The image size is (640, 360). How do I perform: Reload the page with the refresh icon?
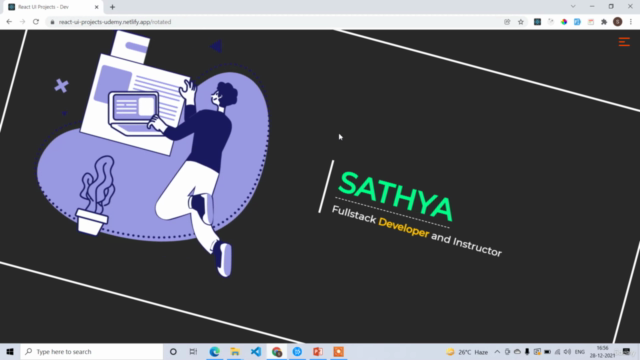coord(36,22)
